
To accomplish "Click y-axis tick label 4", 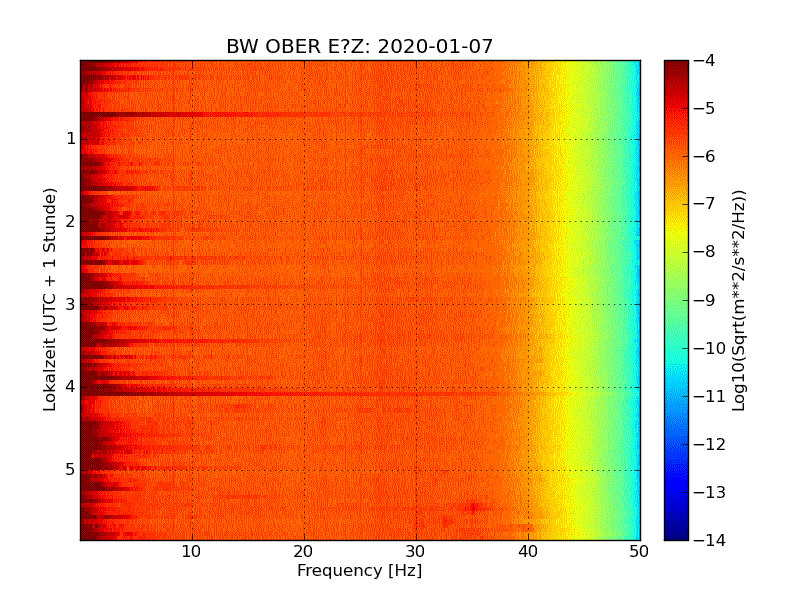I will click(71, 387).
